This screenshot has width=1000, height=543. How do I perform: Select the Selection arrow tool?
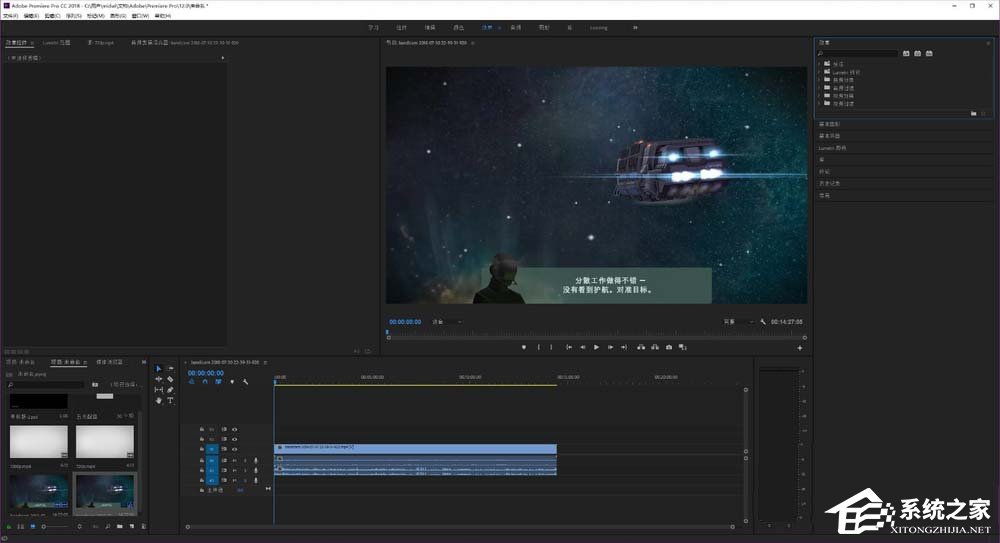(158, 369)
